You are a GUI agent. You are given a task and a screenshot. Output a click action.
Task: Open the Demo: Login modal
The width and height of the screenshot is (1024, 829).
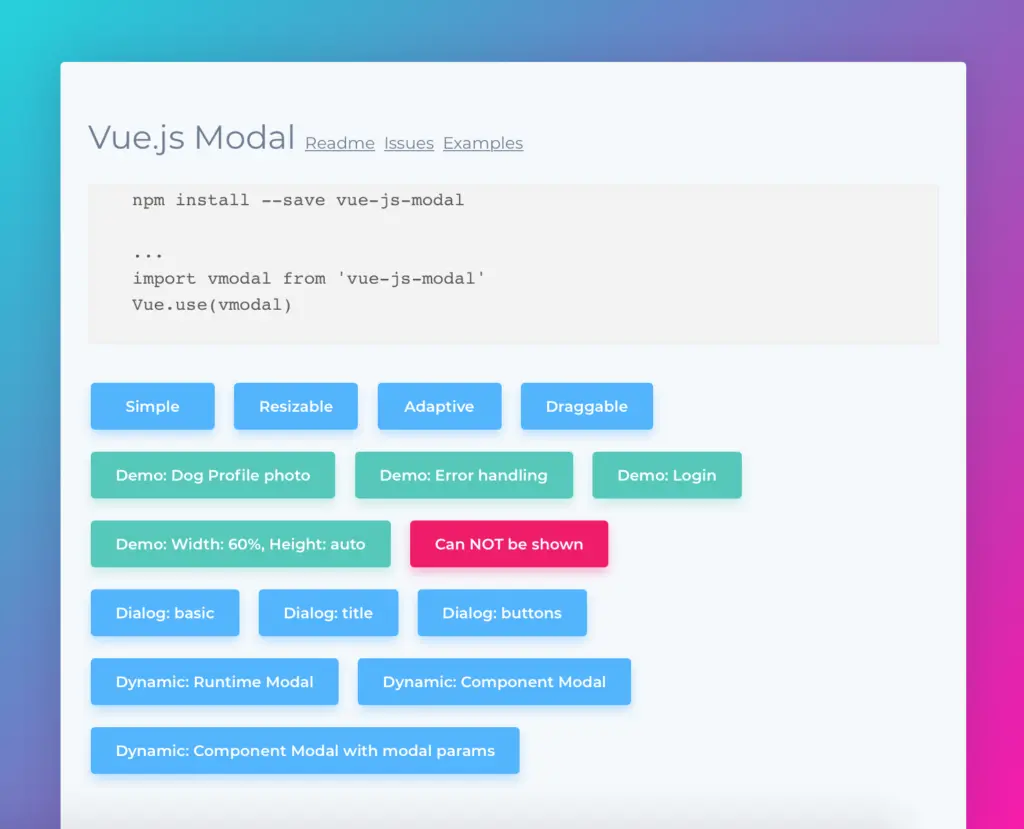pyautogui.click(x=666, y=475)
